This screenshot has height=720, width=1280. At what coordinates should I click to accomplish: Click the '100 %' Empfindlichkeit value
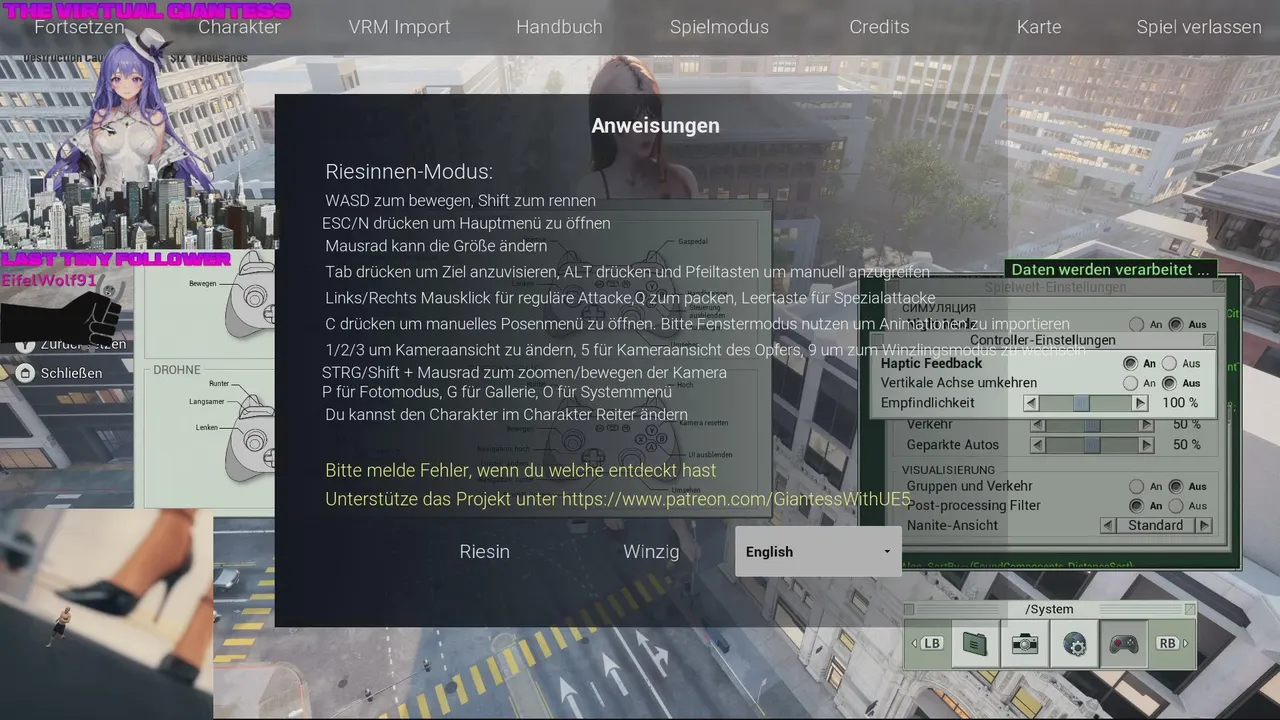1180,403
